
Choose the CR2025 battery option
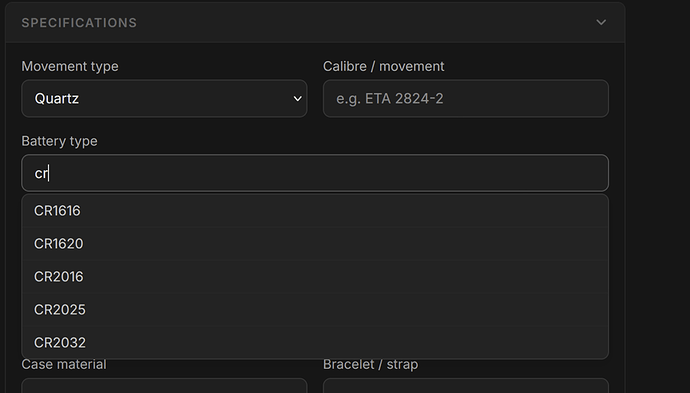pos(315,310)
